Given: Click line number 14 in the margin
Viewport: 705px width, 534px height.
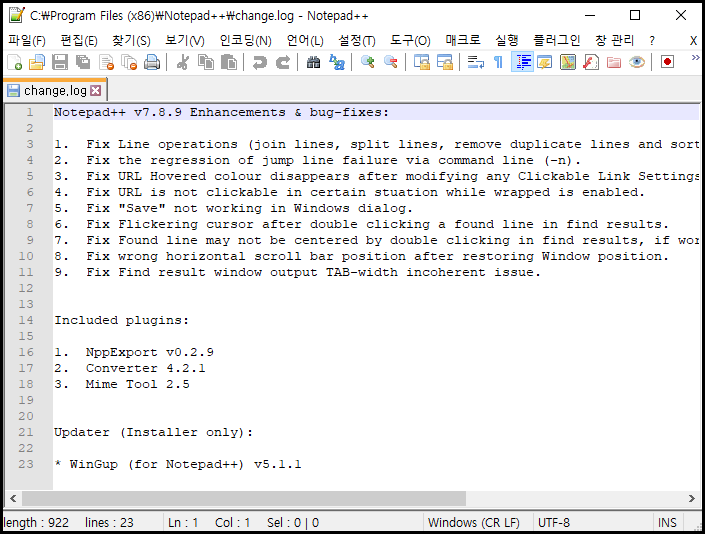Looking at the screenshot, I should click(x=26, y=320).
